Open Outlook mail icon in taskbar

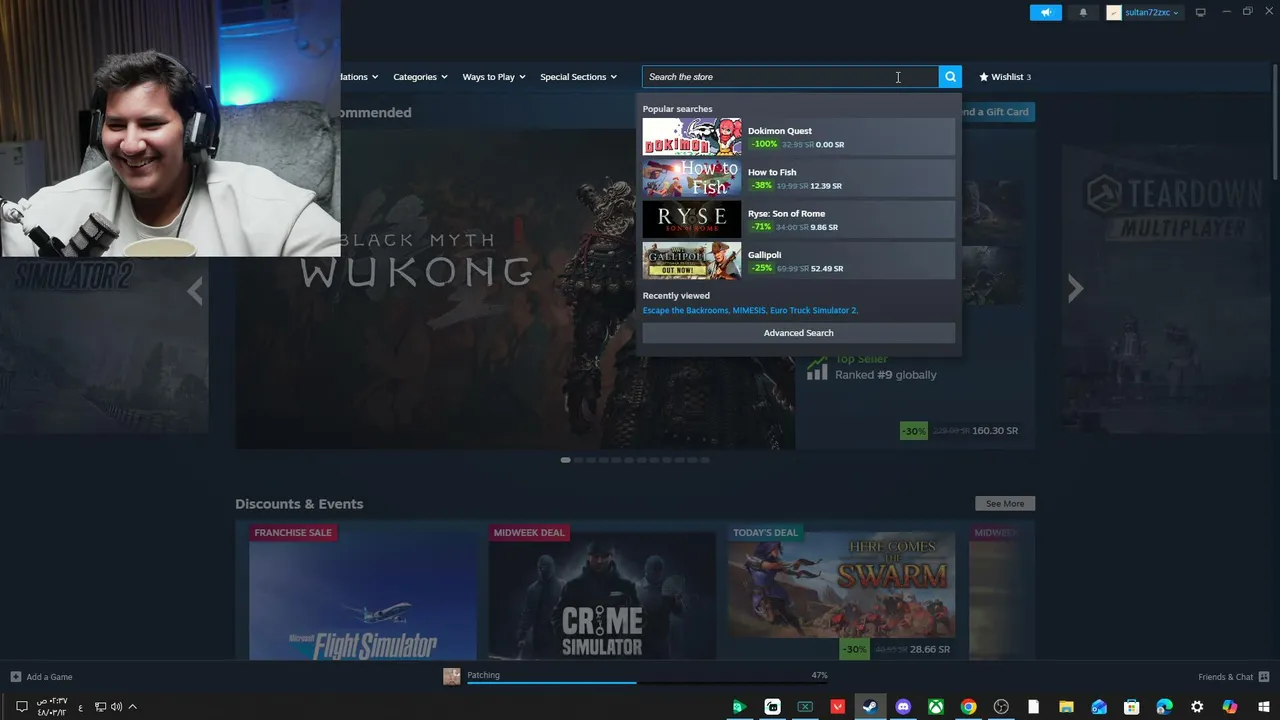click(x=1099, y=707)
